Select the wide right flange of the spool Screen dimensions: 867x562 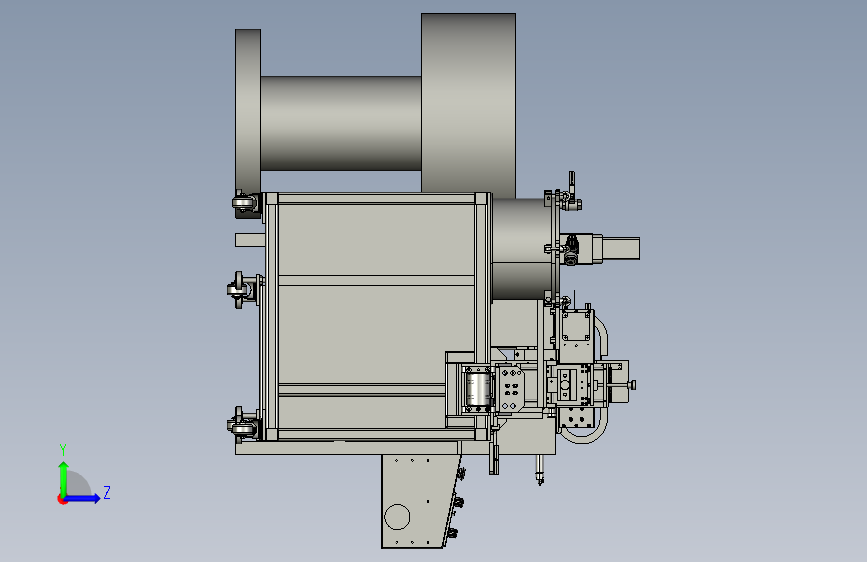pos(468,105)
